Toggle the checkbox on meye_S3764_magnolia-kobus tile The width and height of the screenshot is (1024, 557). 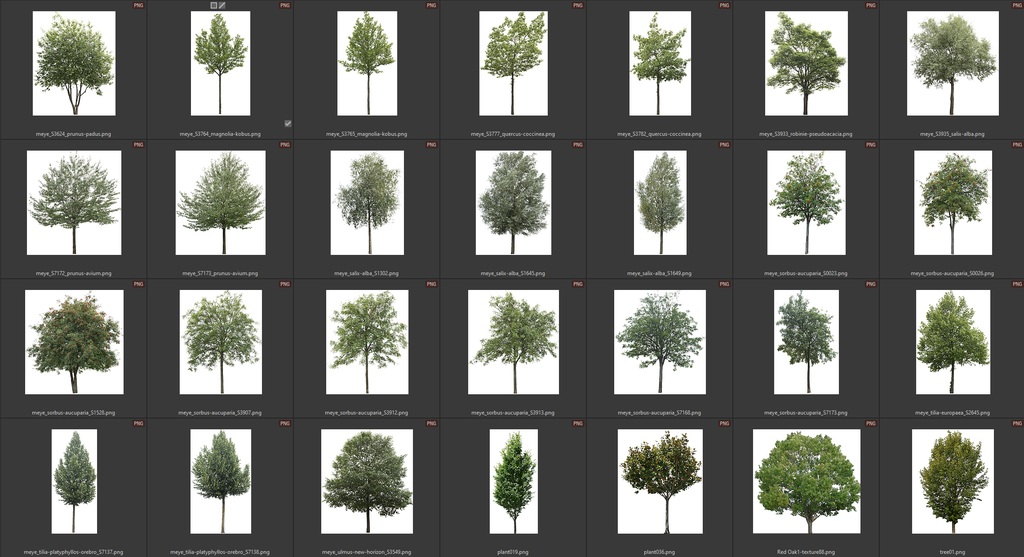coord(287,124)
